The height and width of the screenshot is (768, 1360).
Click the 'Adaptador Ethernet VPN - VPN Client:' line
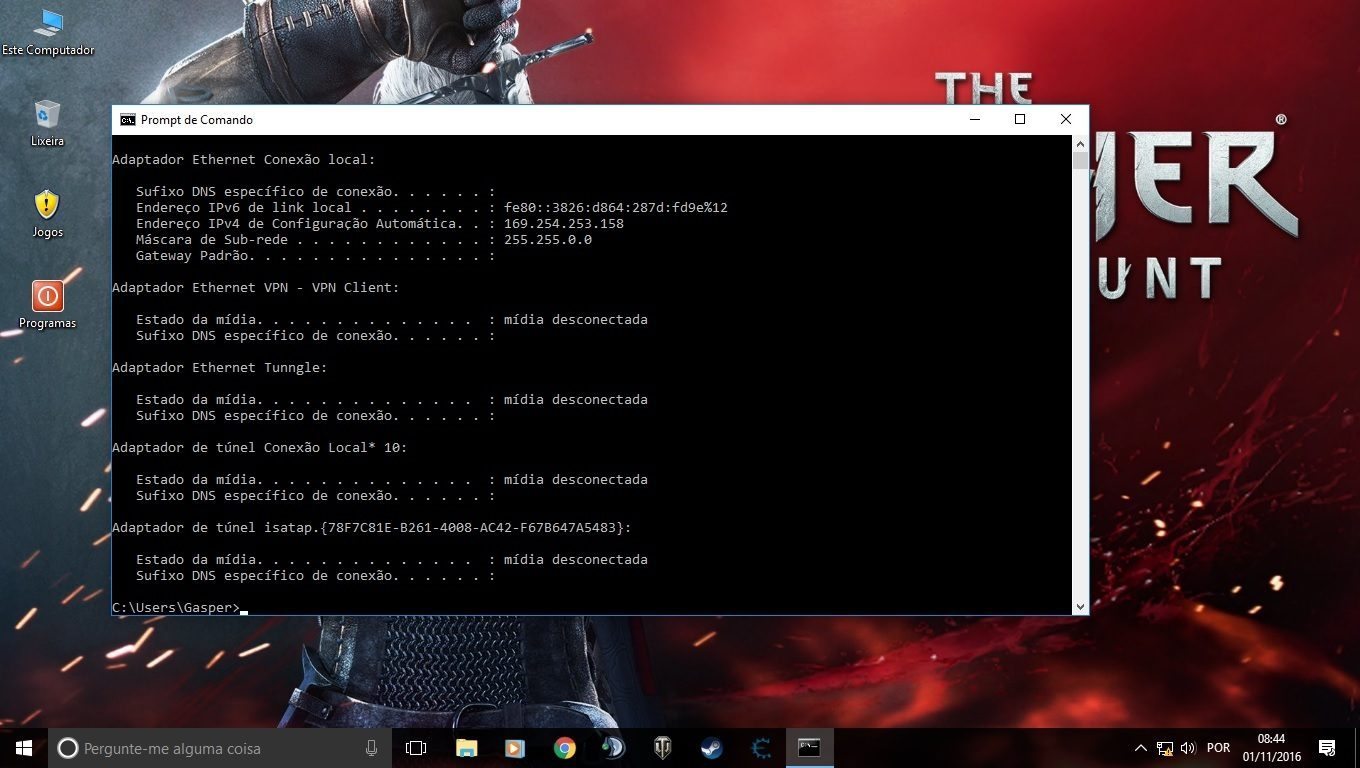pos(256,288)
